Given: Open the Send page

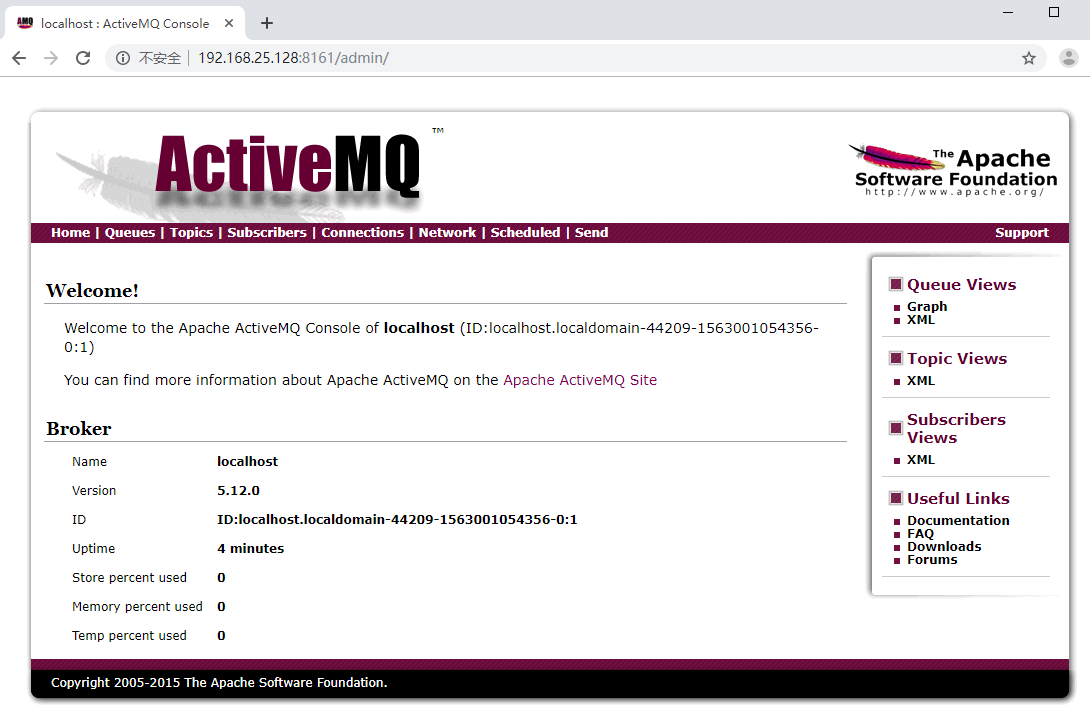Looking at the screenshot, I should click(592, 233).
